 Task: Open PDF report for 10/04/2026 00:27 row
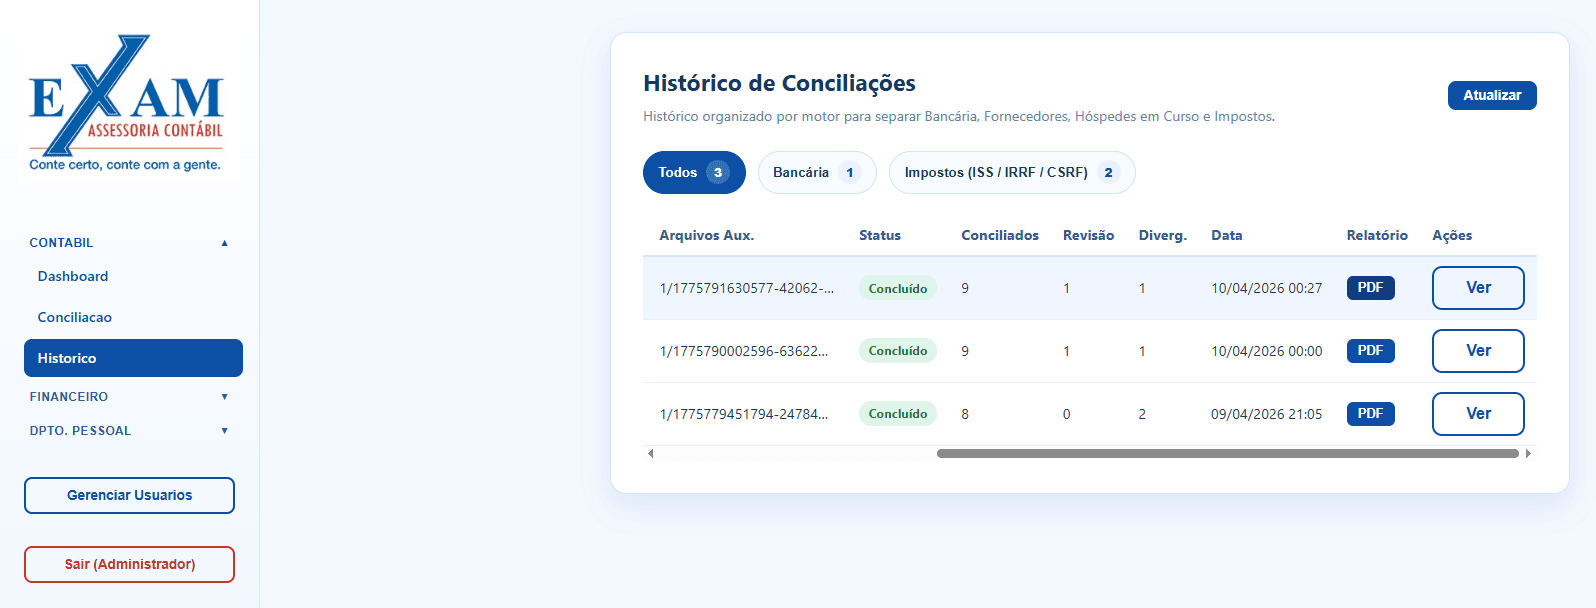[1371, 288]
